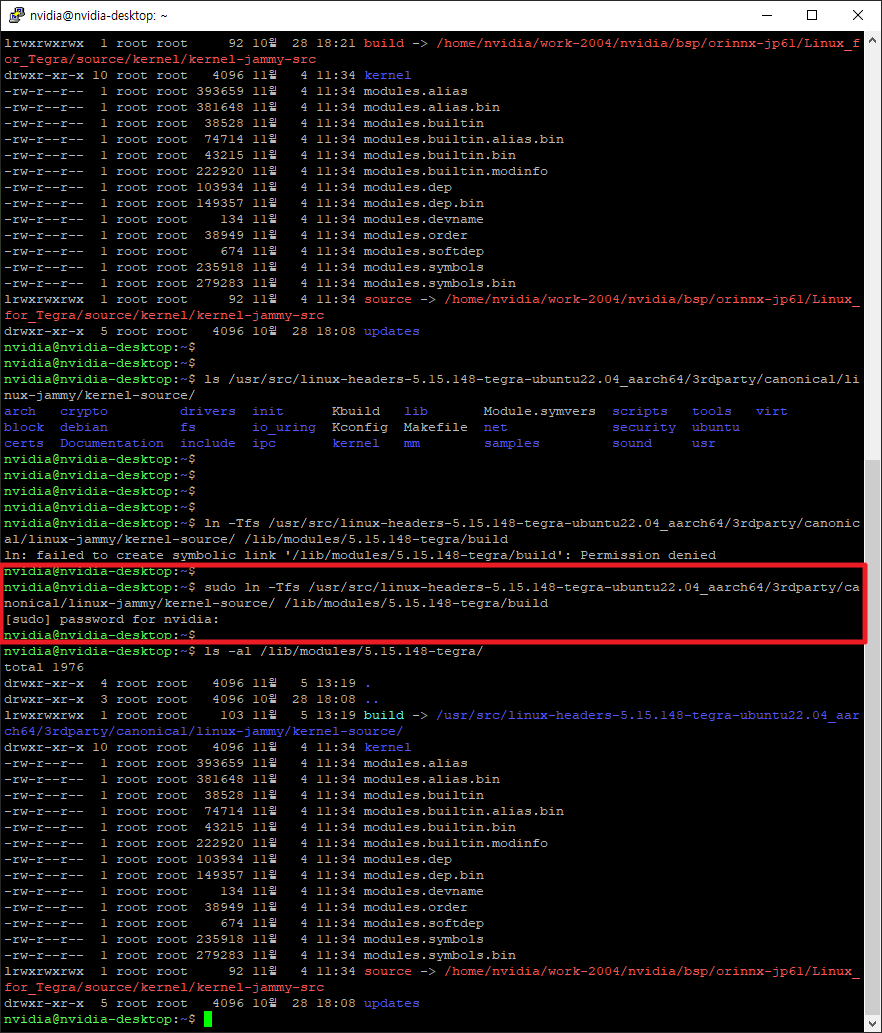
Task: Click the 'include' directory name
Action: point(207,443)
